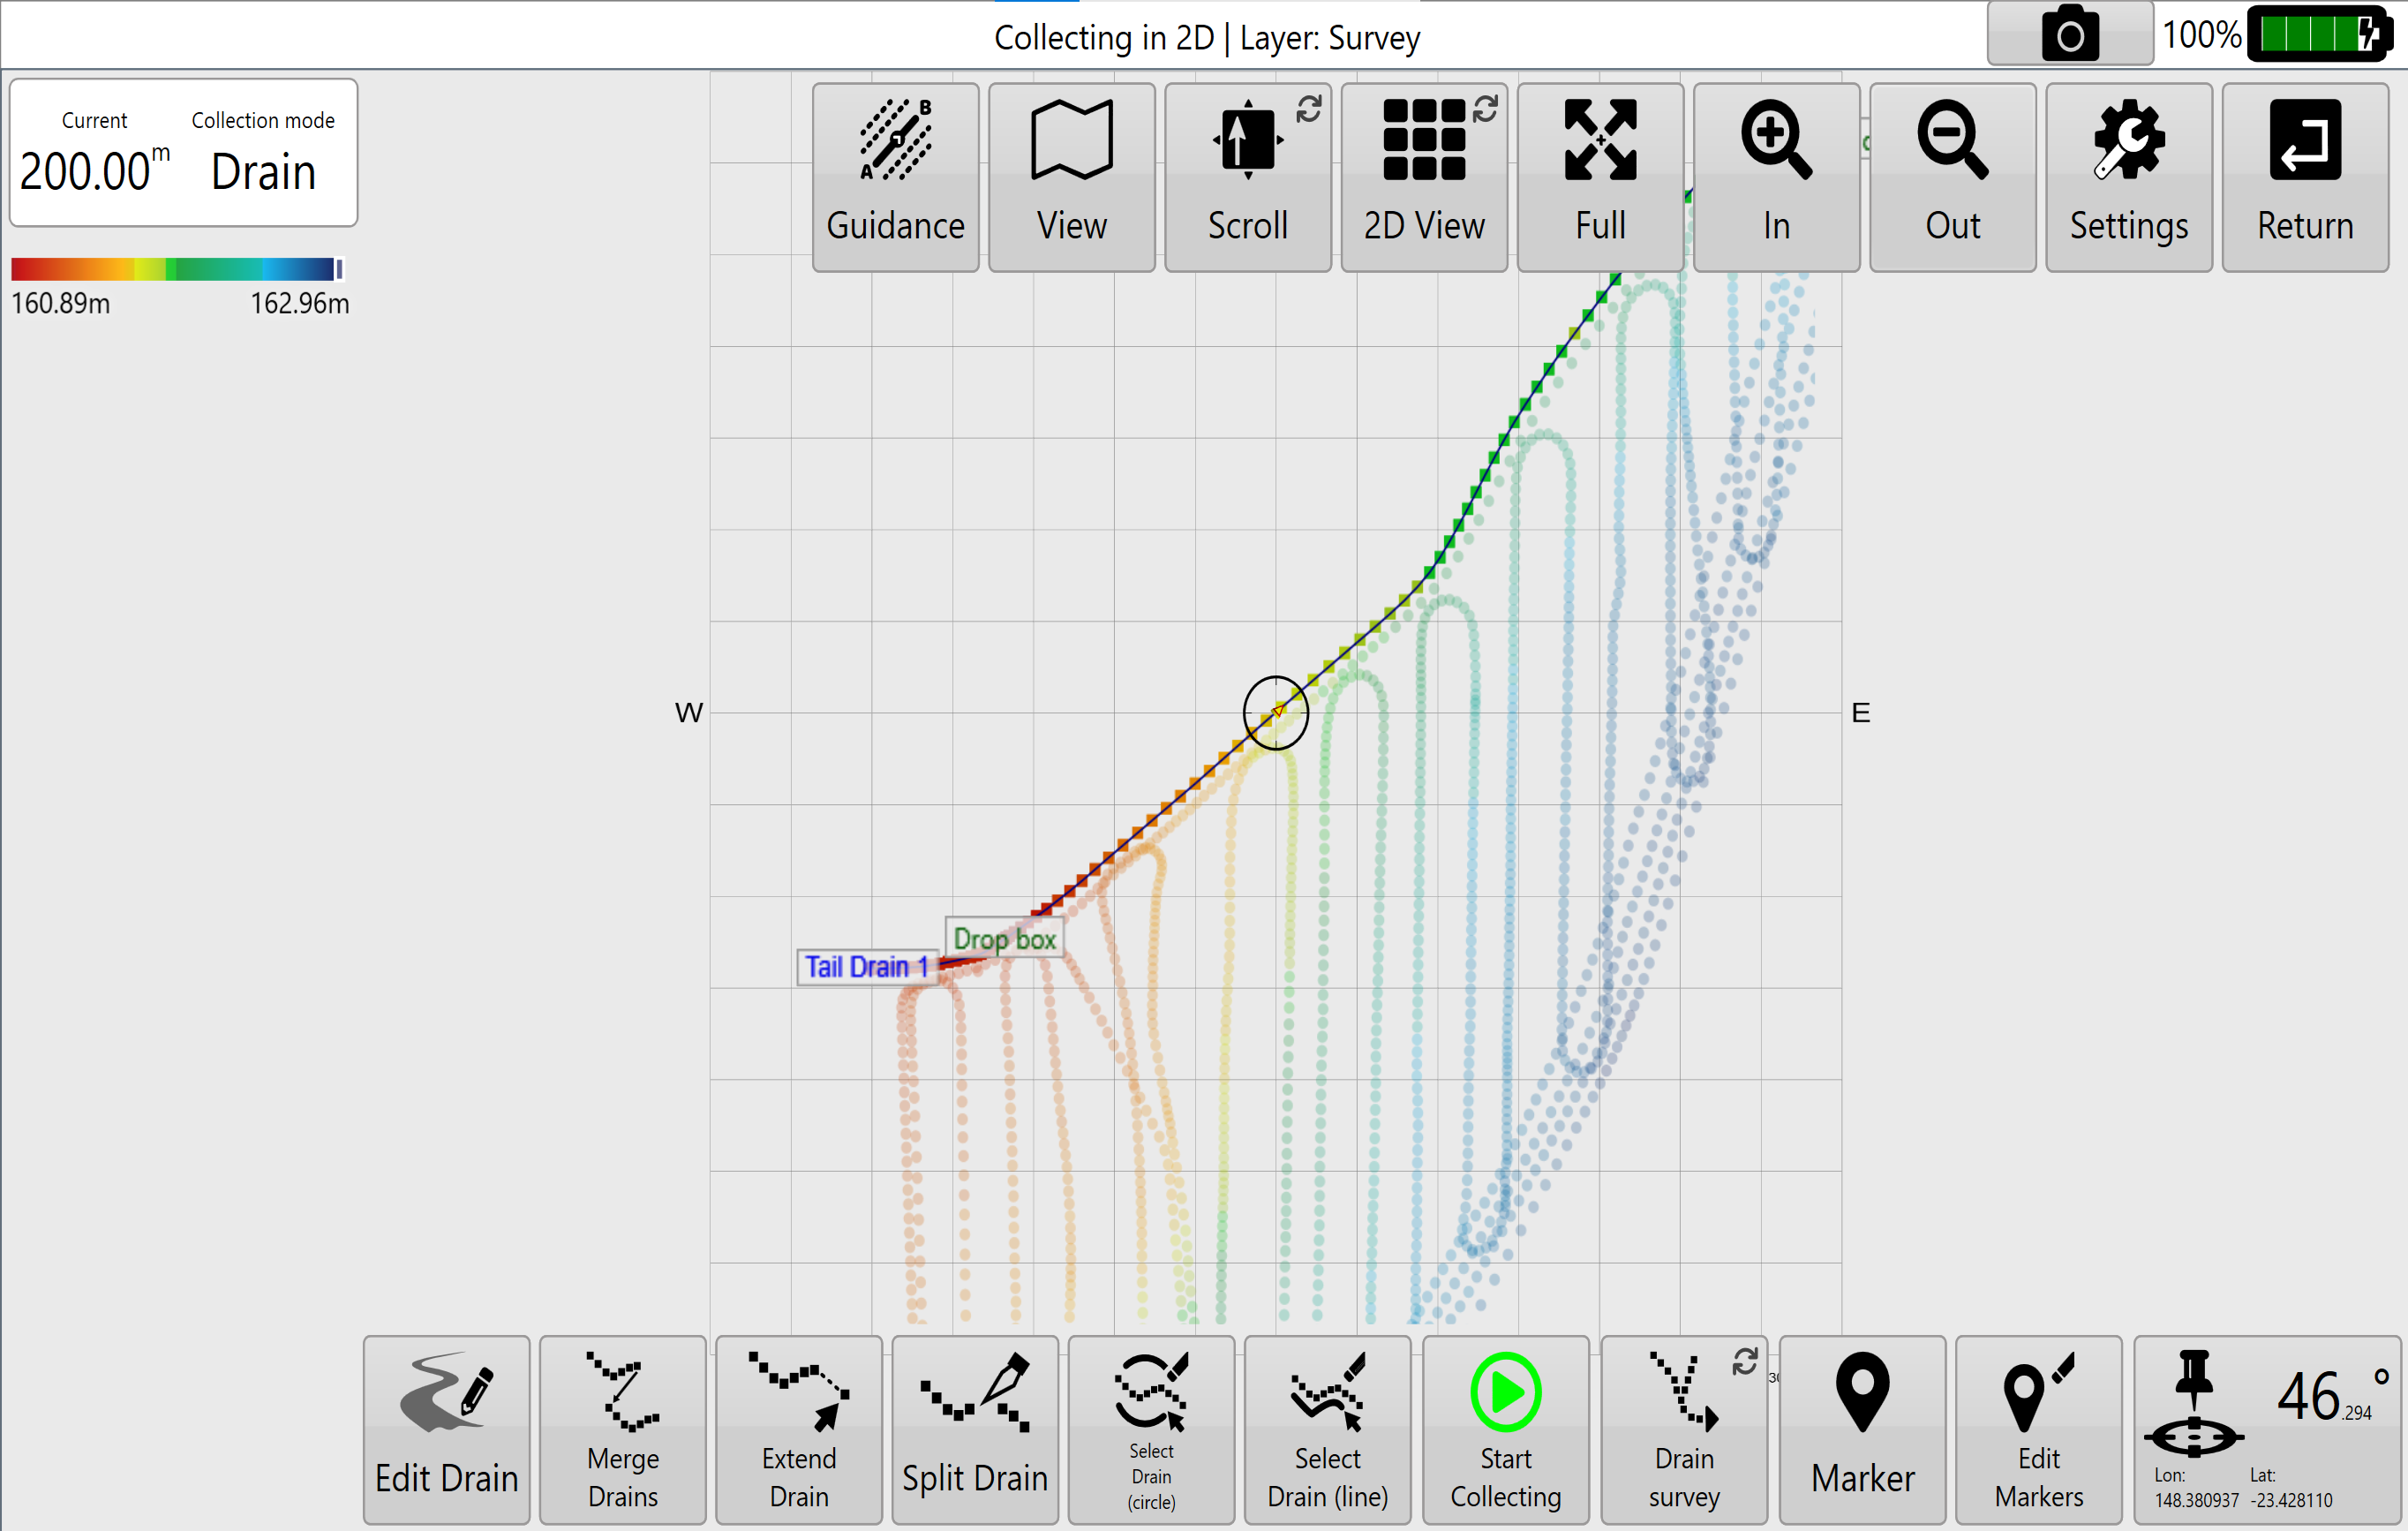Zoom In with magnifier plus
This screenshot has height=1531, width=2408.
(x=1776, y=176)
